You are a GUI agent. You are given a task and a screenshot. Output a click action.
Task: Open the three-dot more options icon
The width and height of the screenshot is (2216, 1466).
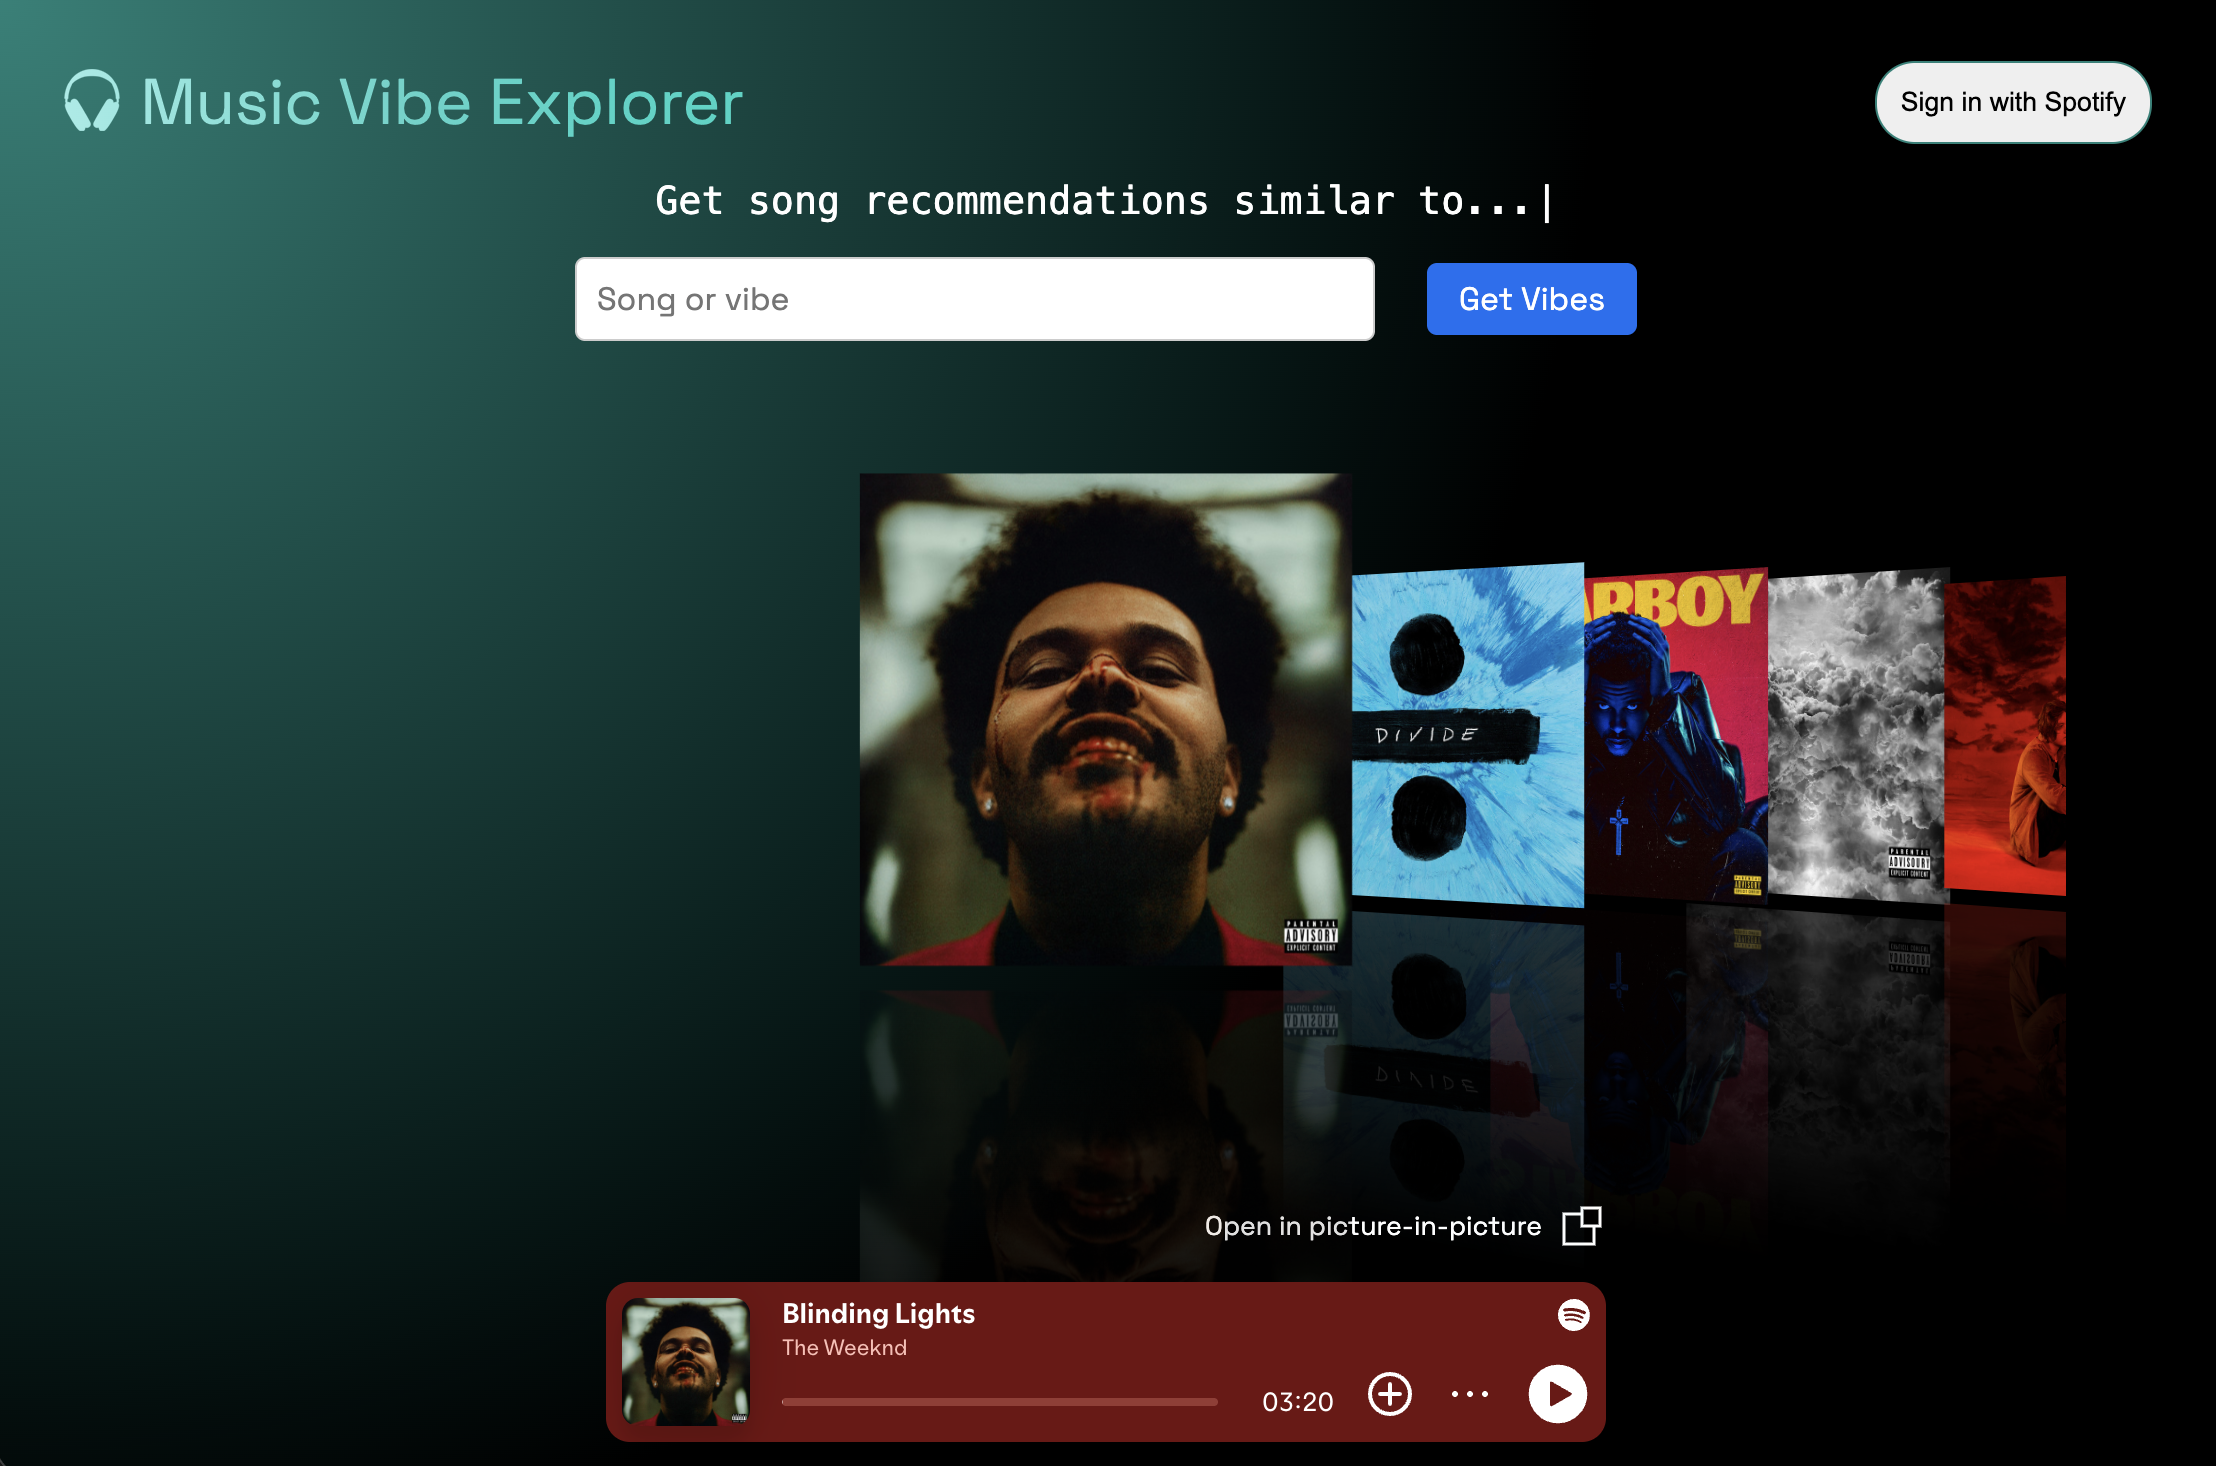pos(1469,1394)
